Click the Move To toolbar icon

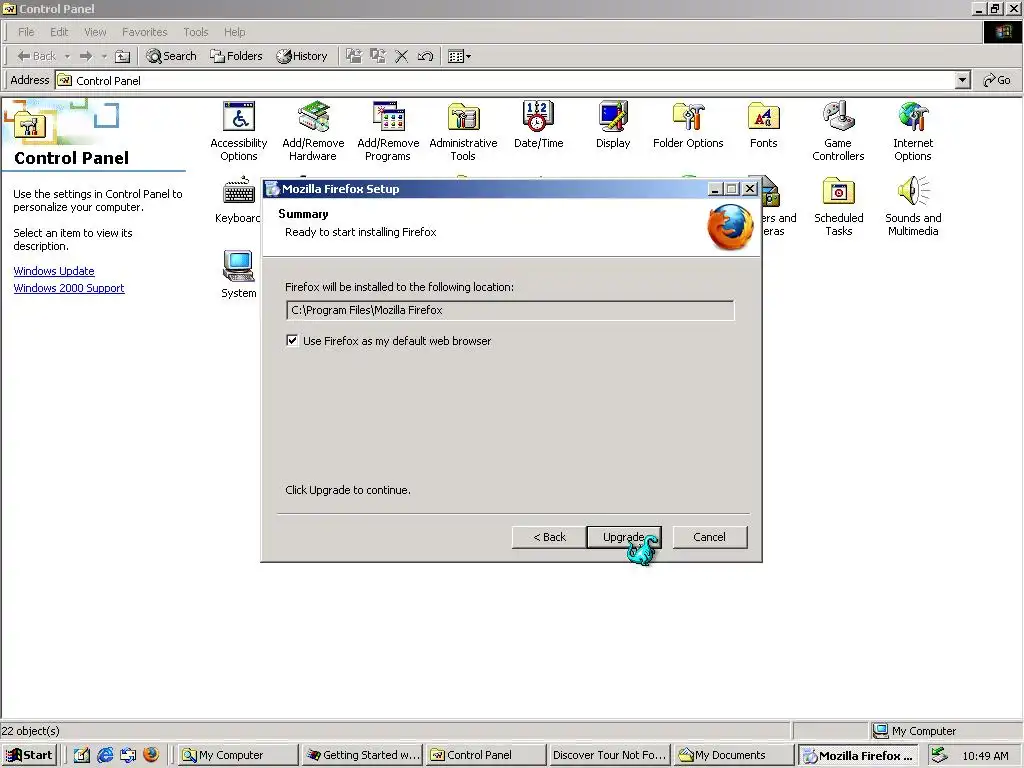coord(353,56)
